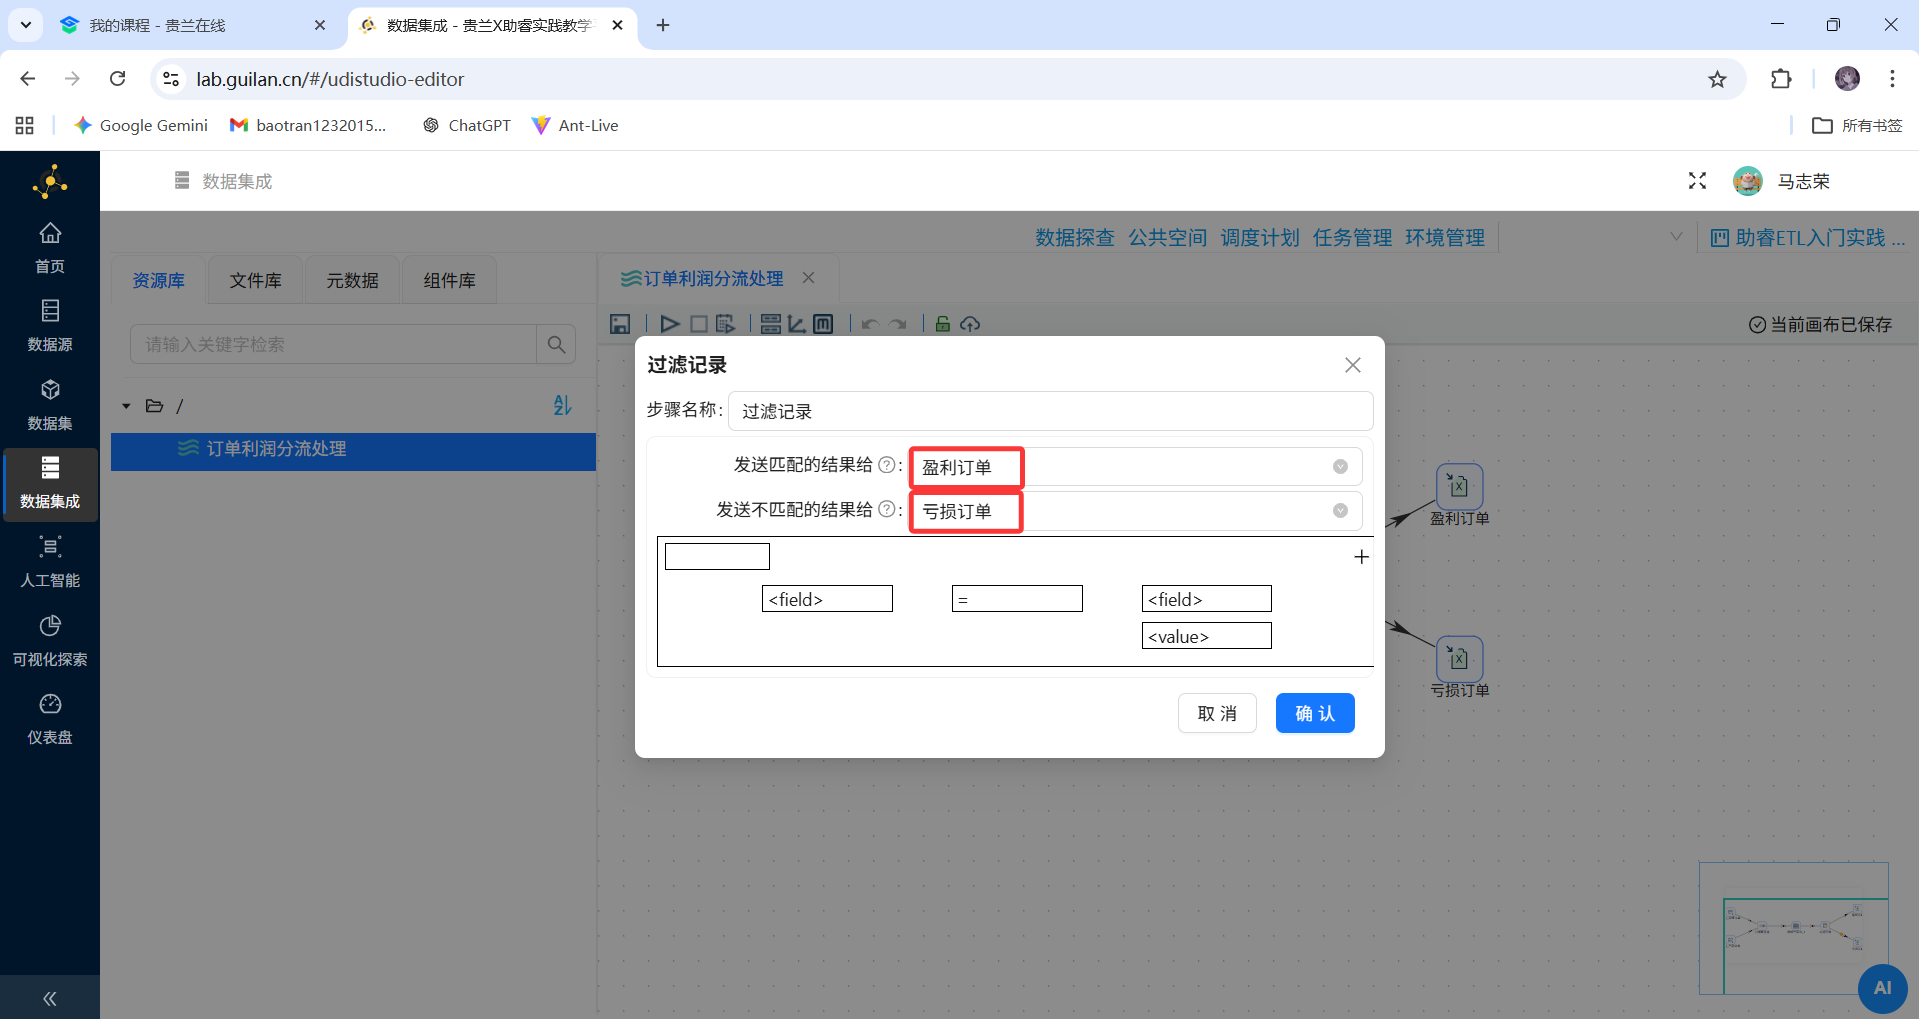
Task: Click the fullscreen expand icon in header
Action: tap(1697, 181)
